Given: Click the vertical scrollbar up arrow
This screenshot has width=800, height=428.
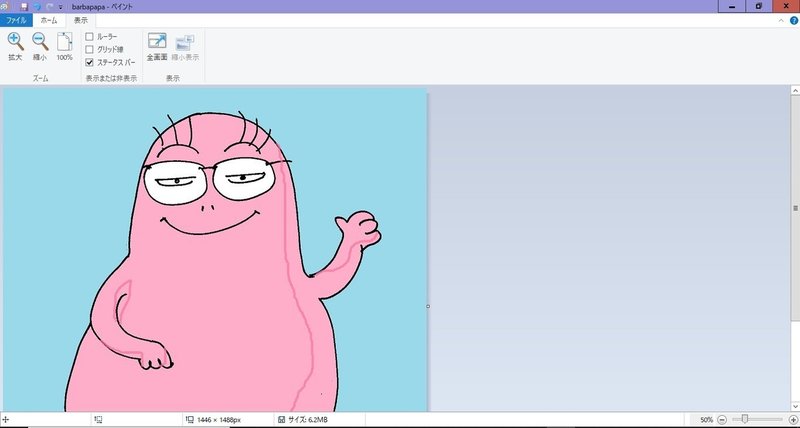Looking at the screenshot, I should click(795, 90).
